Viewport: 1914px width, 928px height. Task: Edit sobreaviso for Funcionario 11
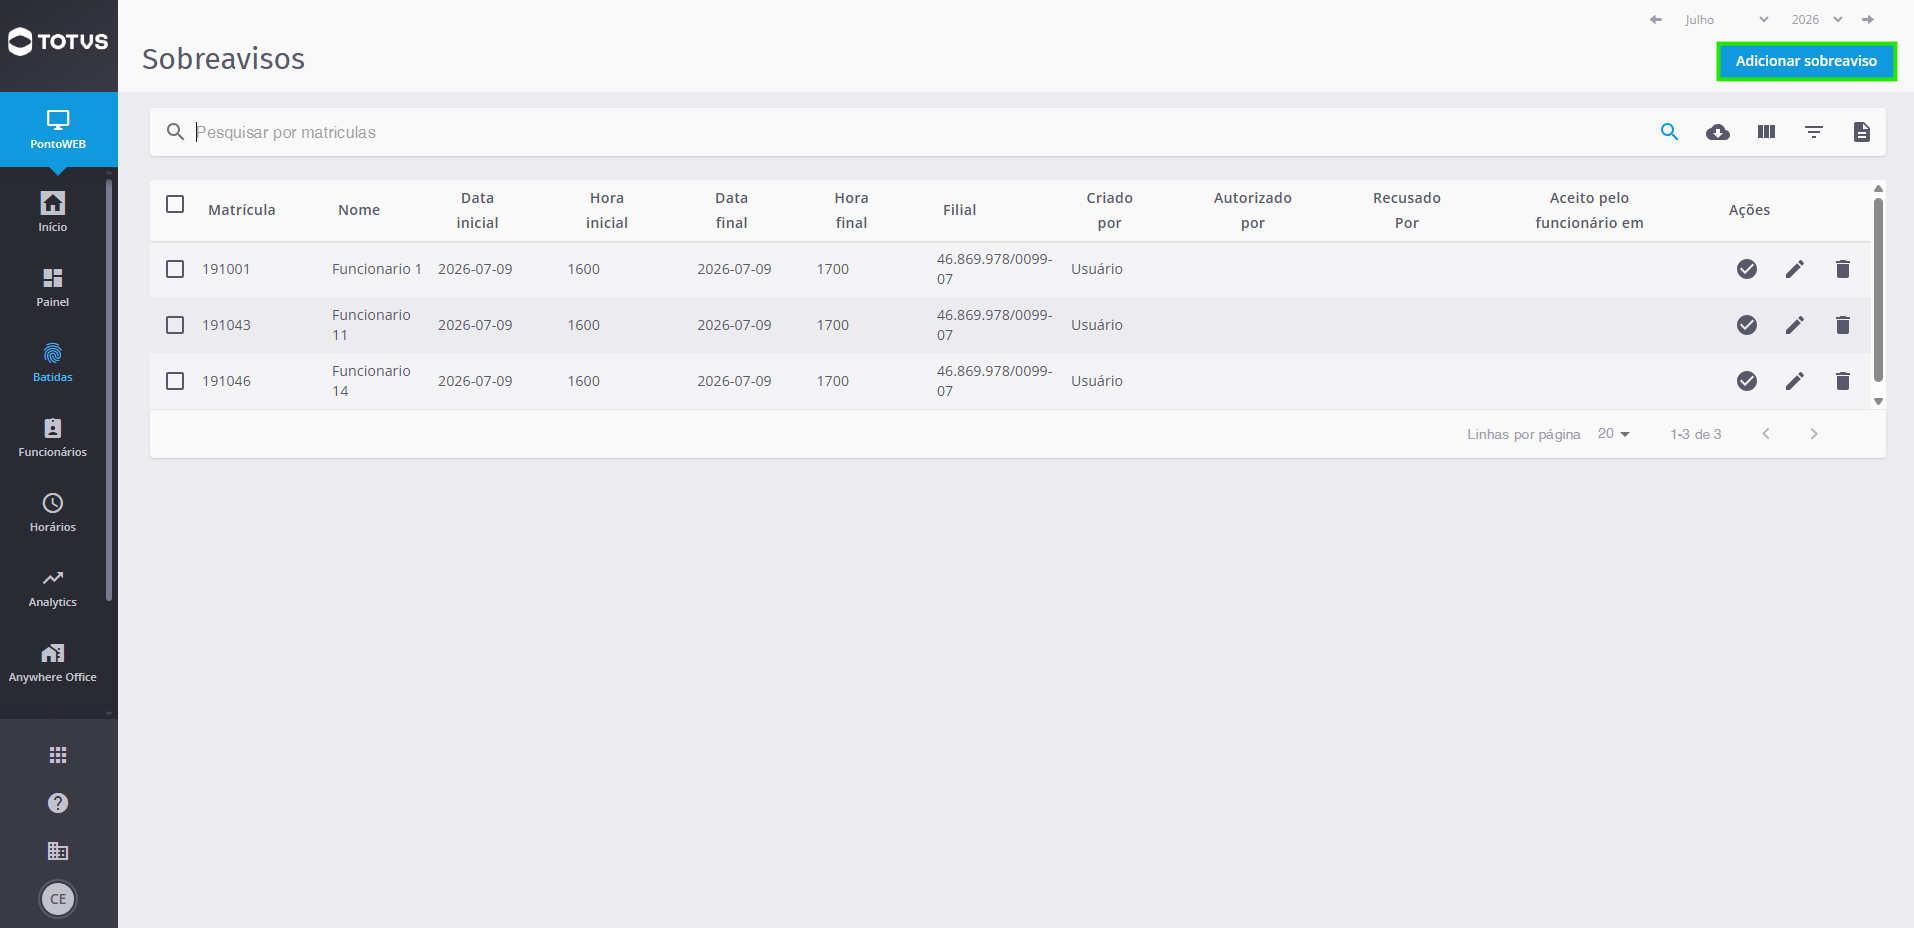click(x=1795, y=325)
